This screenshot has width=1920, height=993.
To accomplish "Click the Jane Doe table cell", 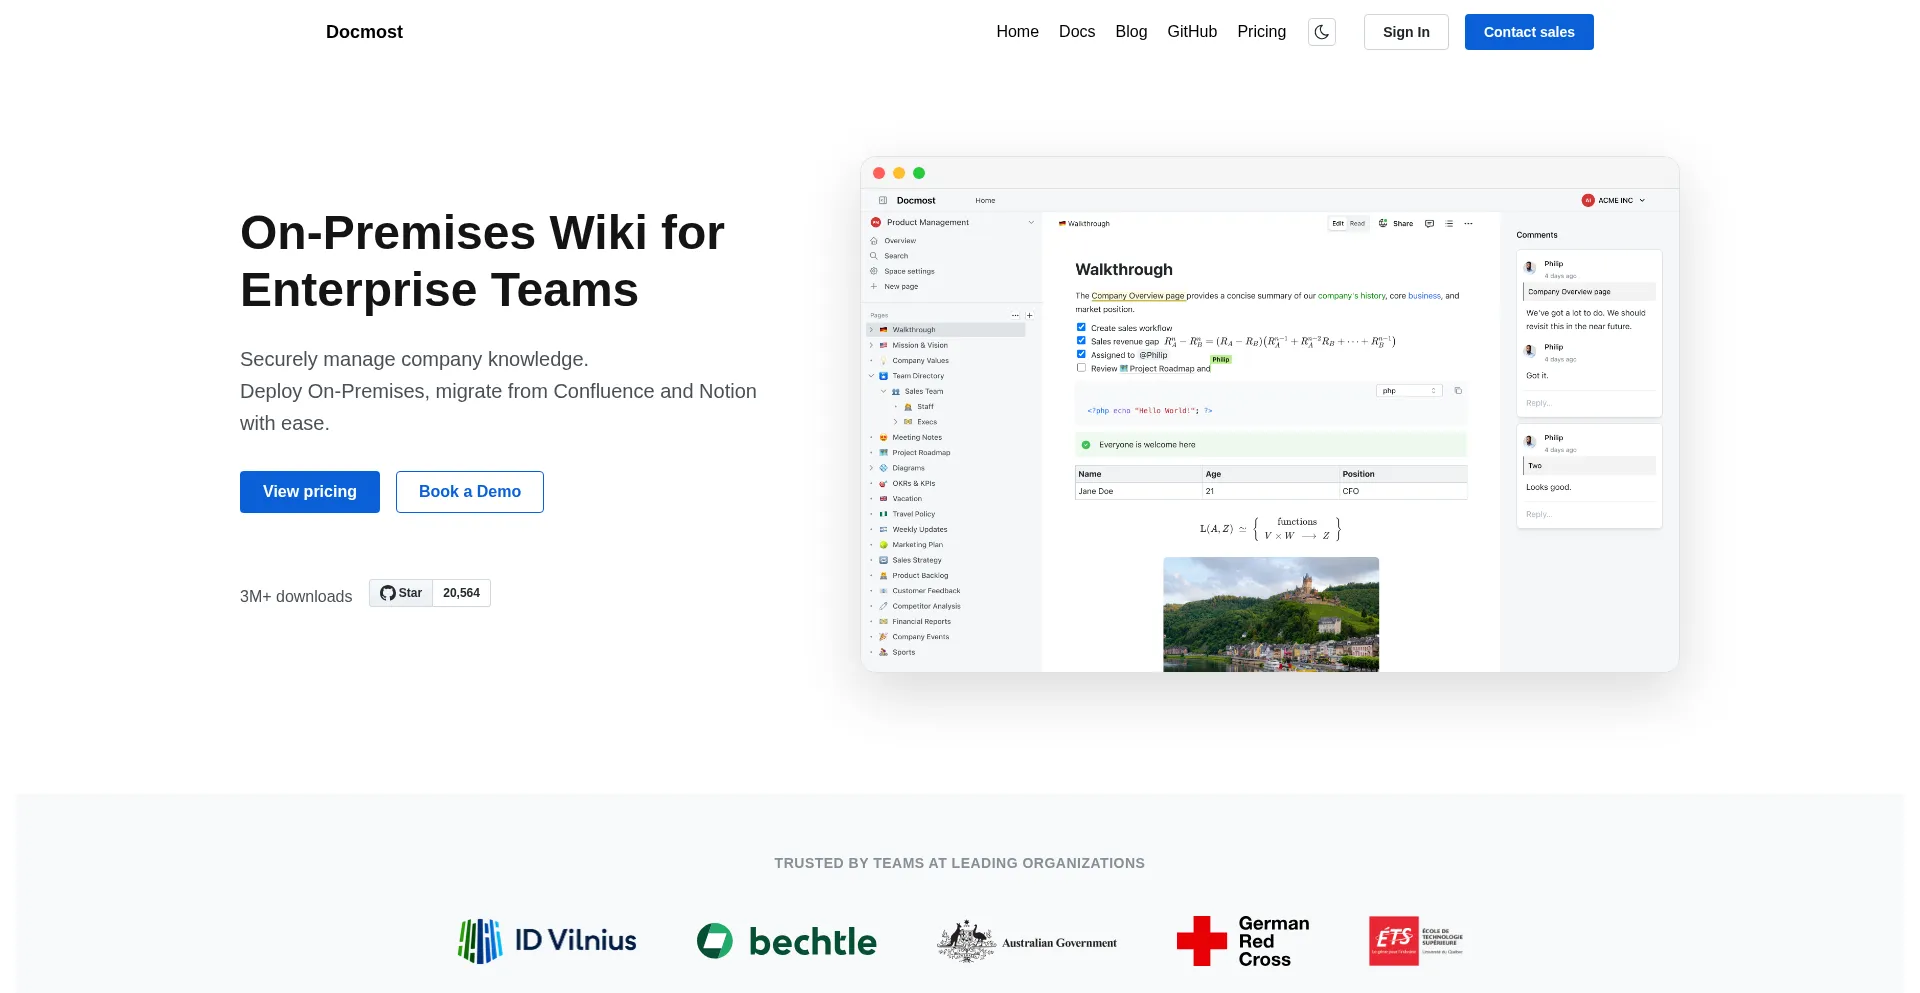I will 1139,491.
